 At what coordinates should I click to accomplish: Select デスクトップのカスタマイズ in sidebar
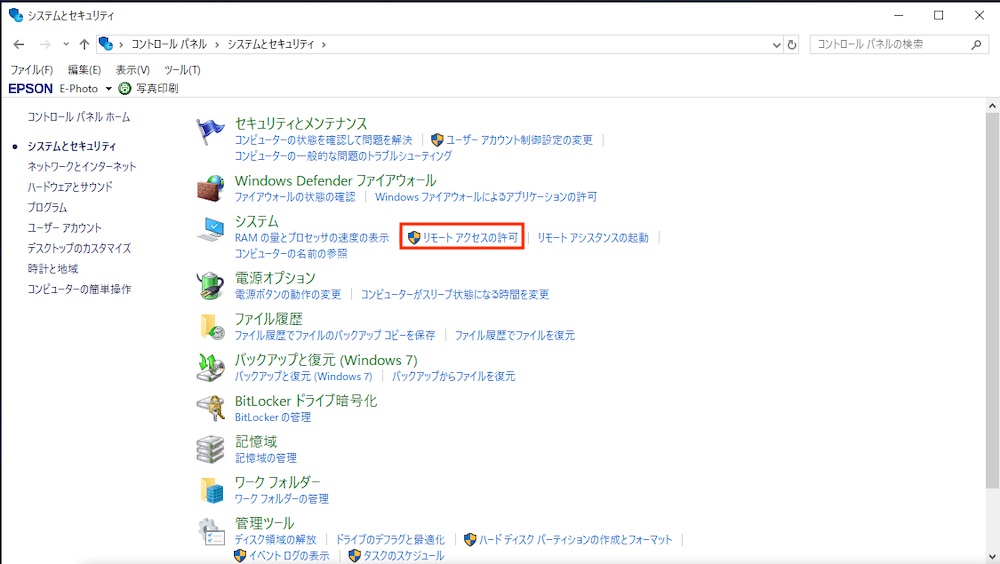tap(79, 248)
